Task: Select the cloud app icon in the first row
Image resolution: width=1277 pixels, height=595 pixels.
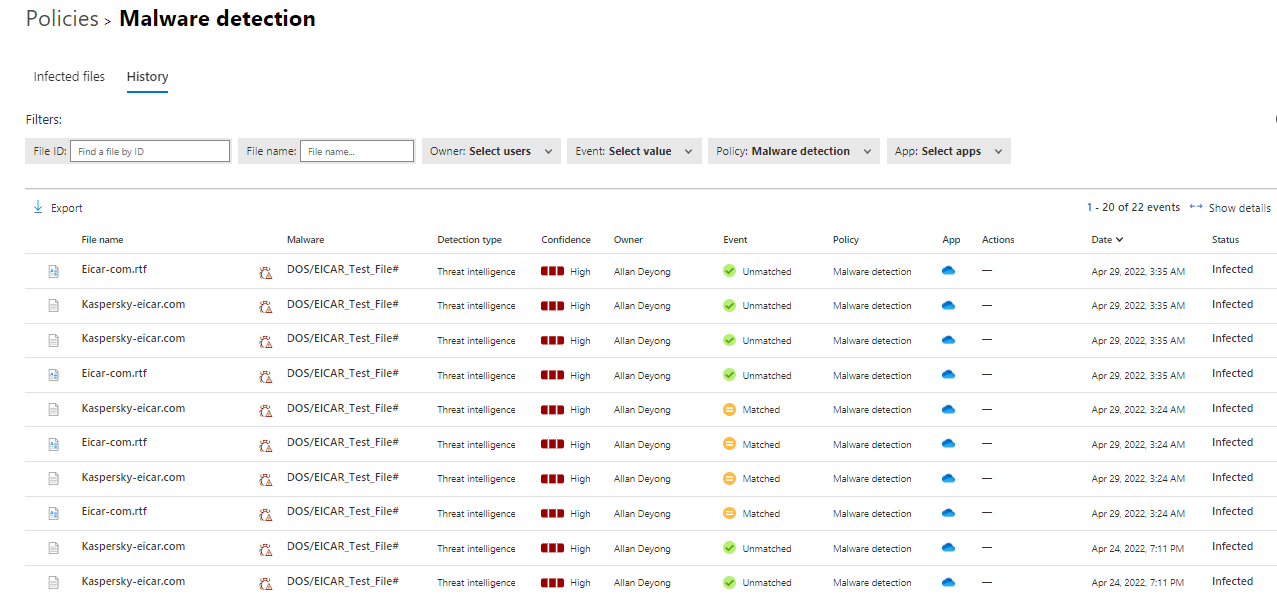Action: coord(947,270)
